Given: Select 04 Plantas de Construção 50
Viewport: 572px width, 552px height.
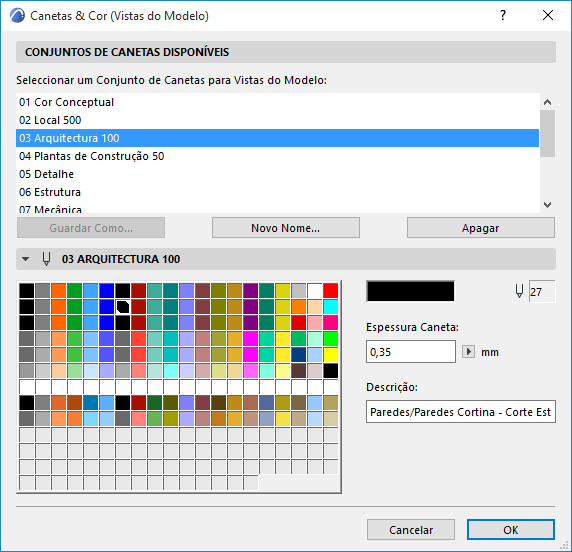Looking at the screenshot, I should tap(277, 156).
